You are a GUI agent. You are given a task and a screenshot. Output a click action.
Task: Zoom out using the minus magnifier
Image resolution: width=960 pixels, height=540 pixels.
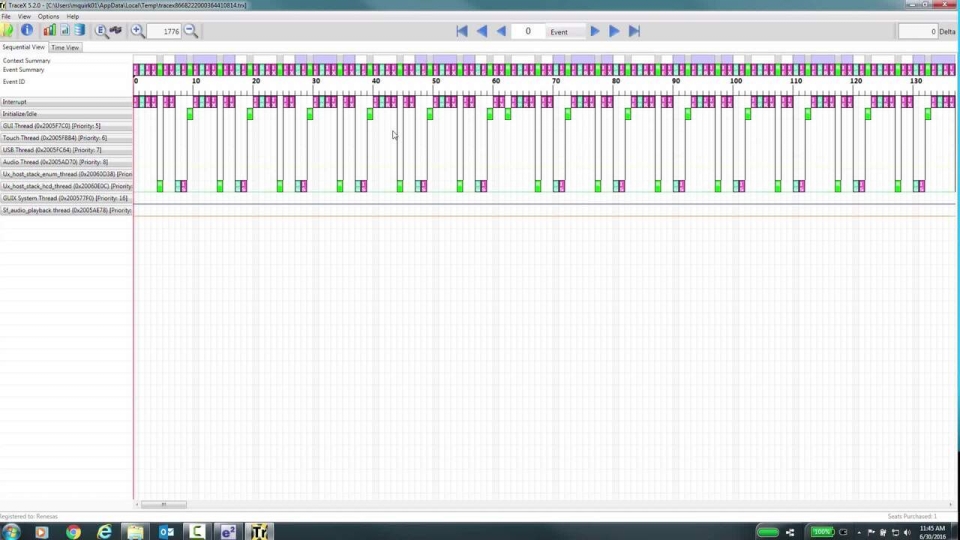pos(191,31)
